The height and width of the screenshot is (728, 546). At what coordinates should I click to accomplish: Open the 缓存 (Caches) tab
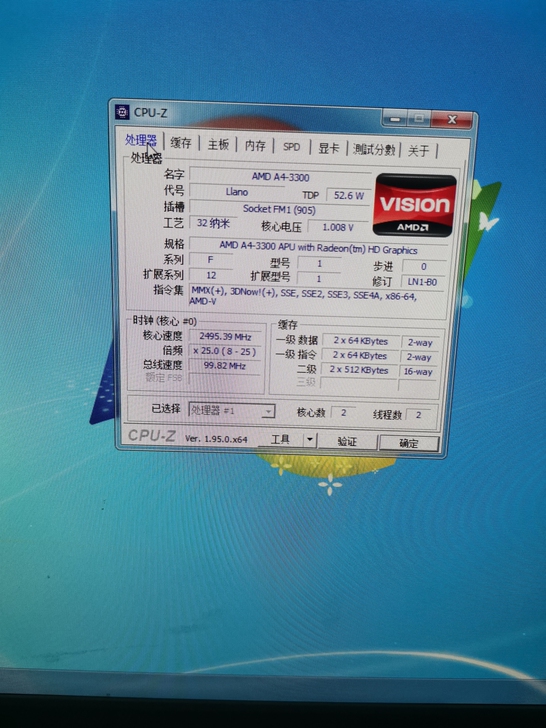pos(181,143)
